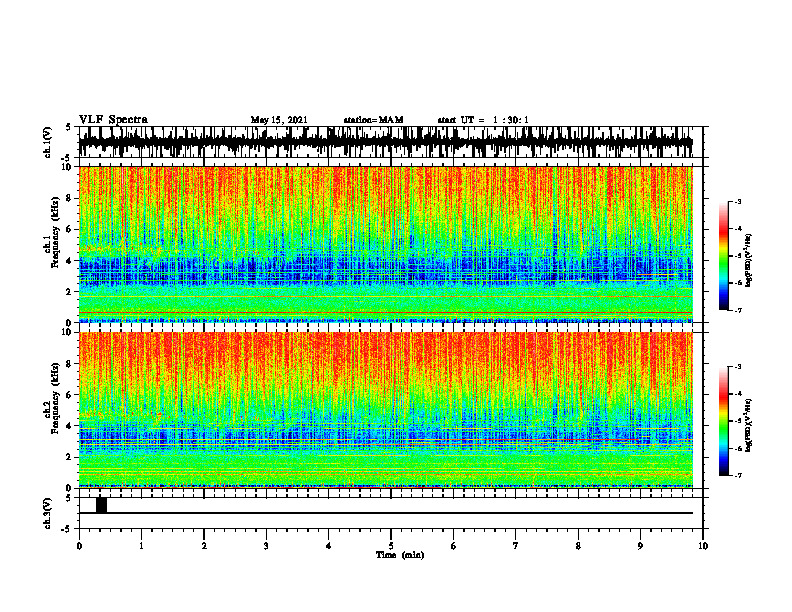The height and width of the screenshot is (612, 792).
Task: Click the "5" tick on ch.1 voltage axis
Action: (x=69, y=128)
